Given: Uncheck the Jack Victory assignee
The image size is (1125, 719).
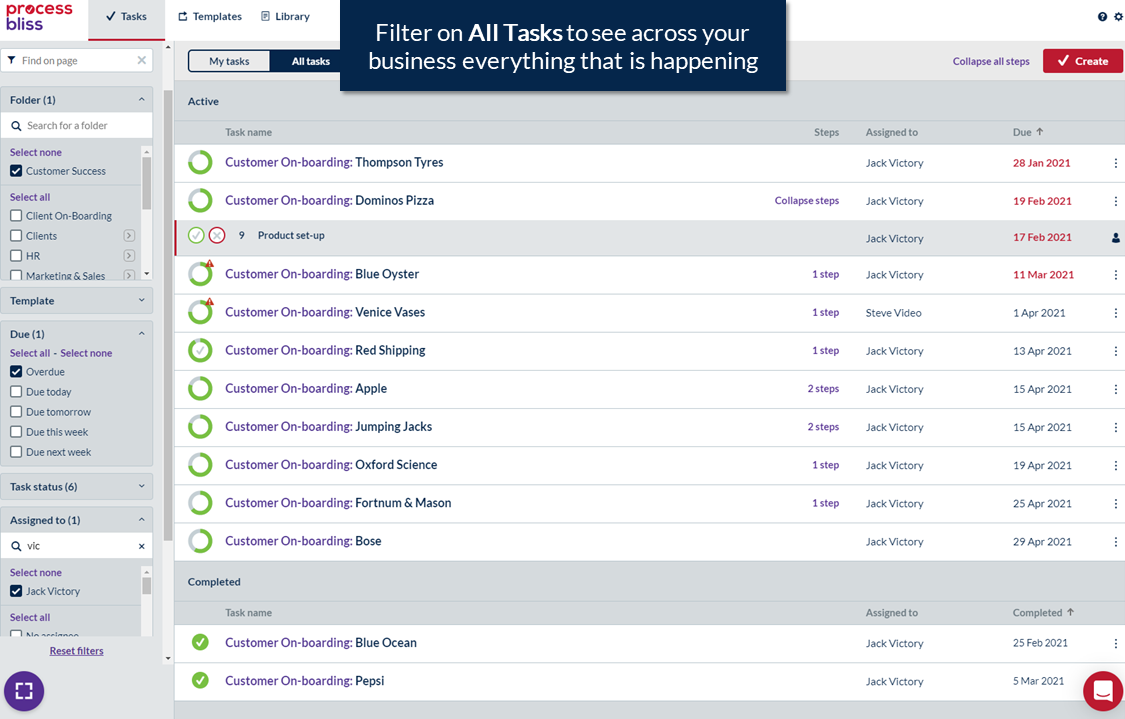Looking at the screenshot, I should [16, 591].
